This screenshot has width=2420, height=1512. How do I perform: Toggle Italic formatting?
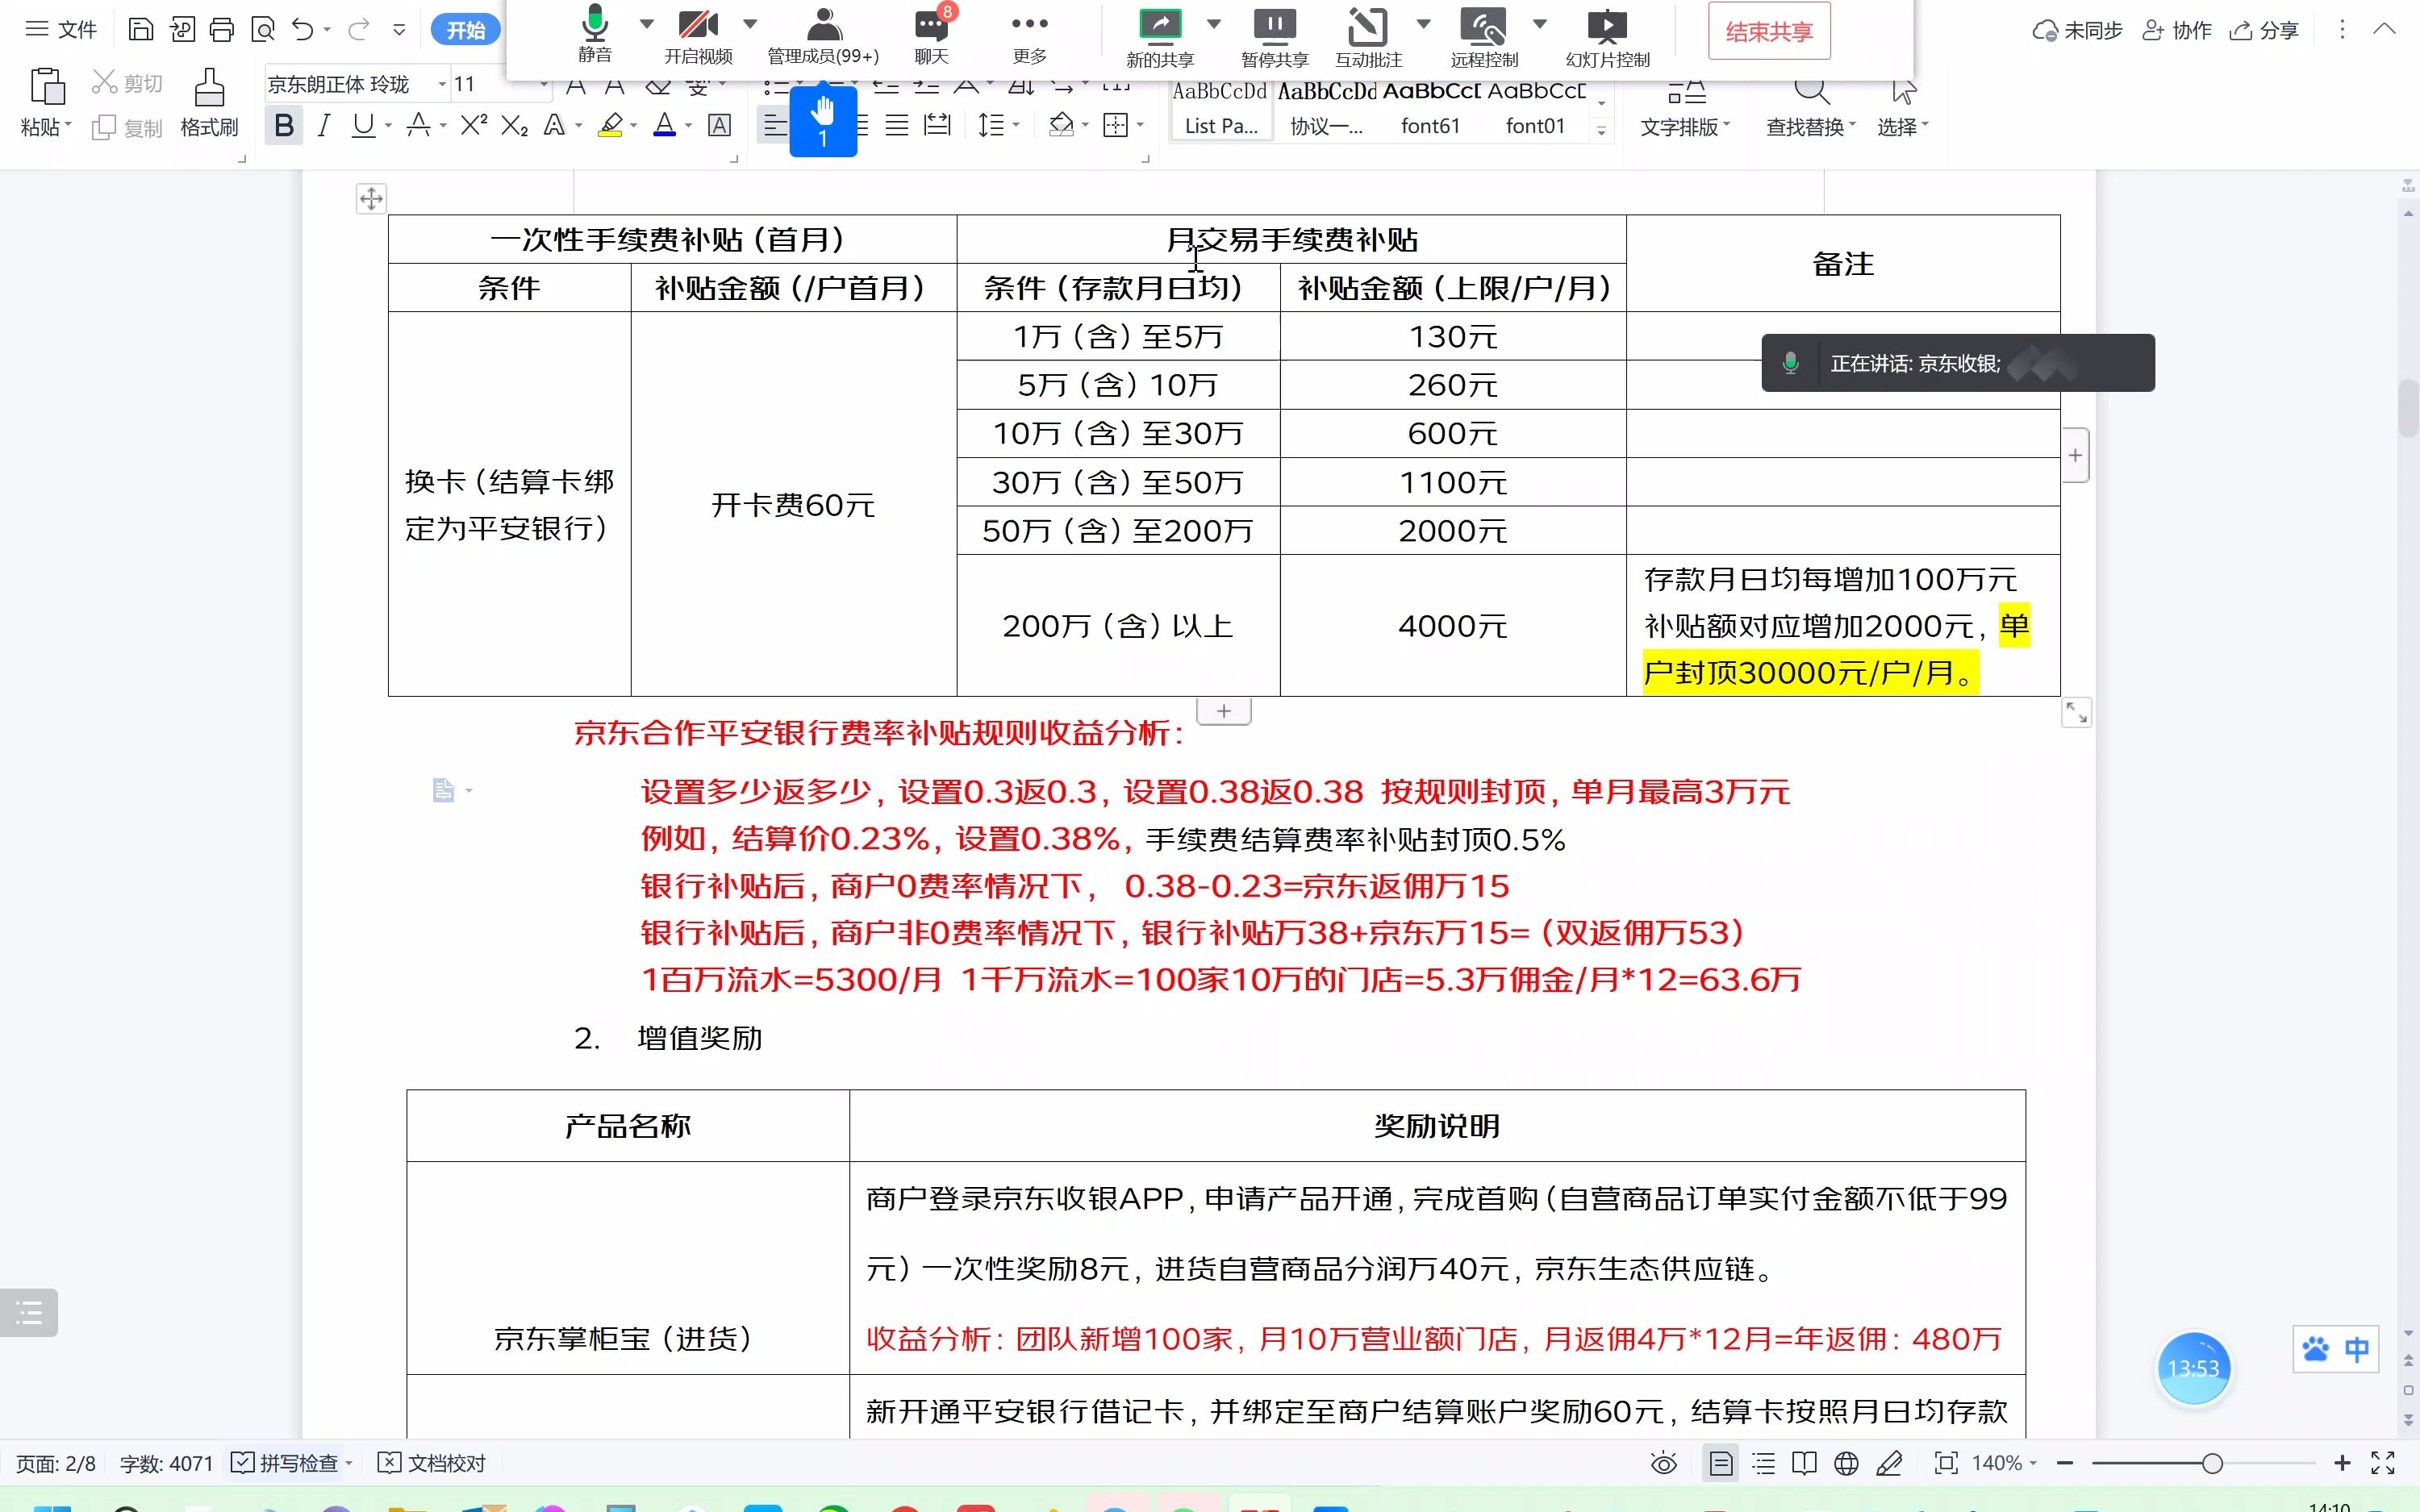(x=323, y=125)
